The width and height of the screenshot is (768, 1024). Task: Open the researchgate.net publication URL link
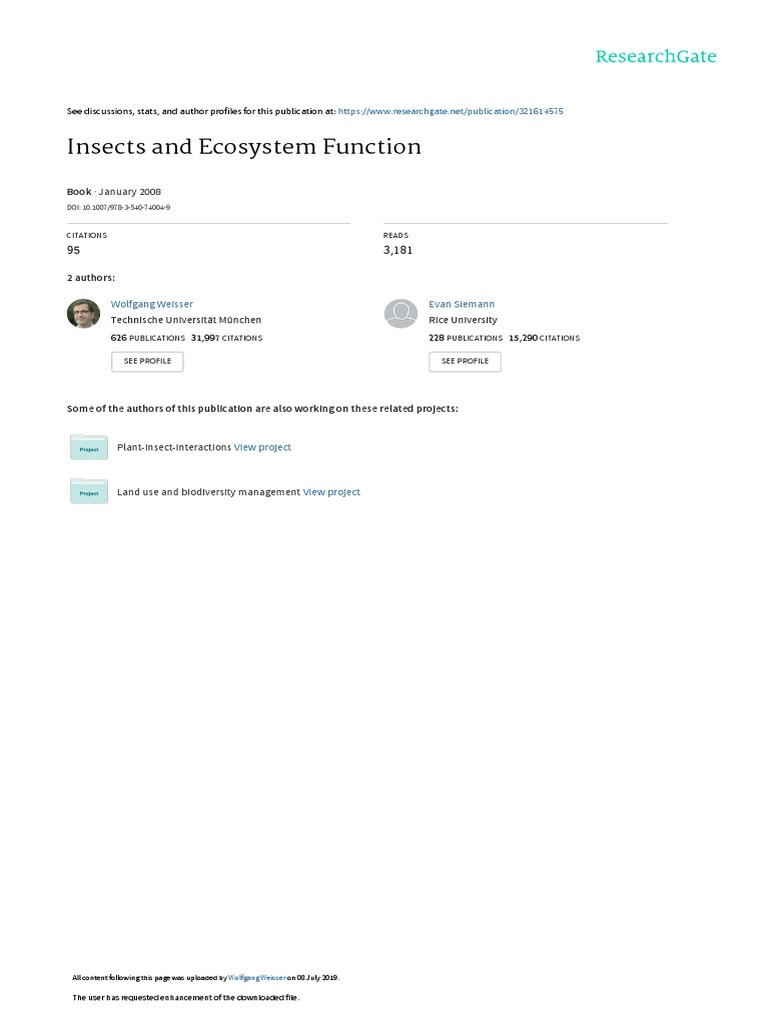[x=451, y=111]
